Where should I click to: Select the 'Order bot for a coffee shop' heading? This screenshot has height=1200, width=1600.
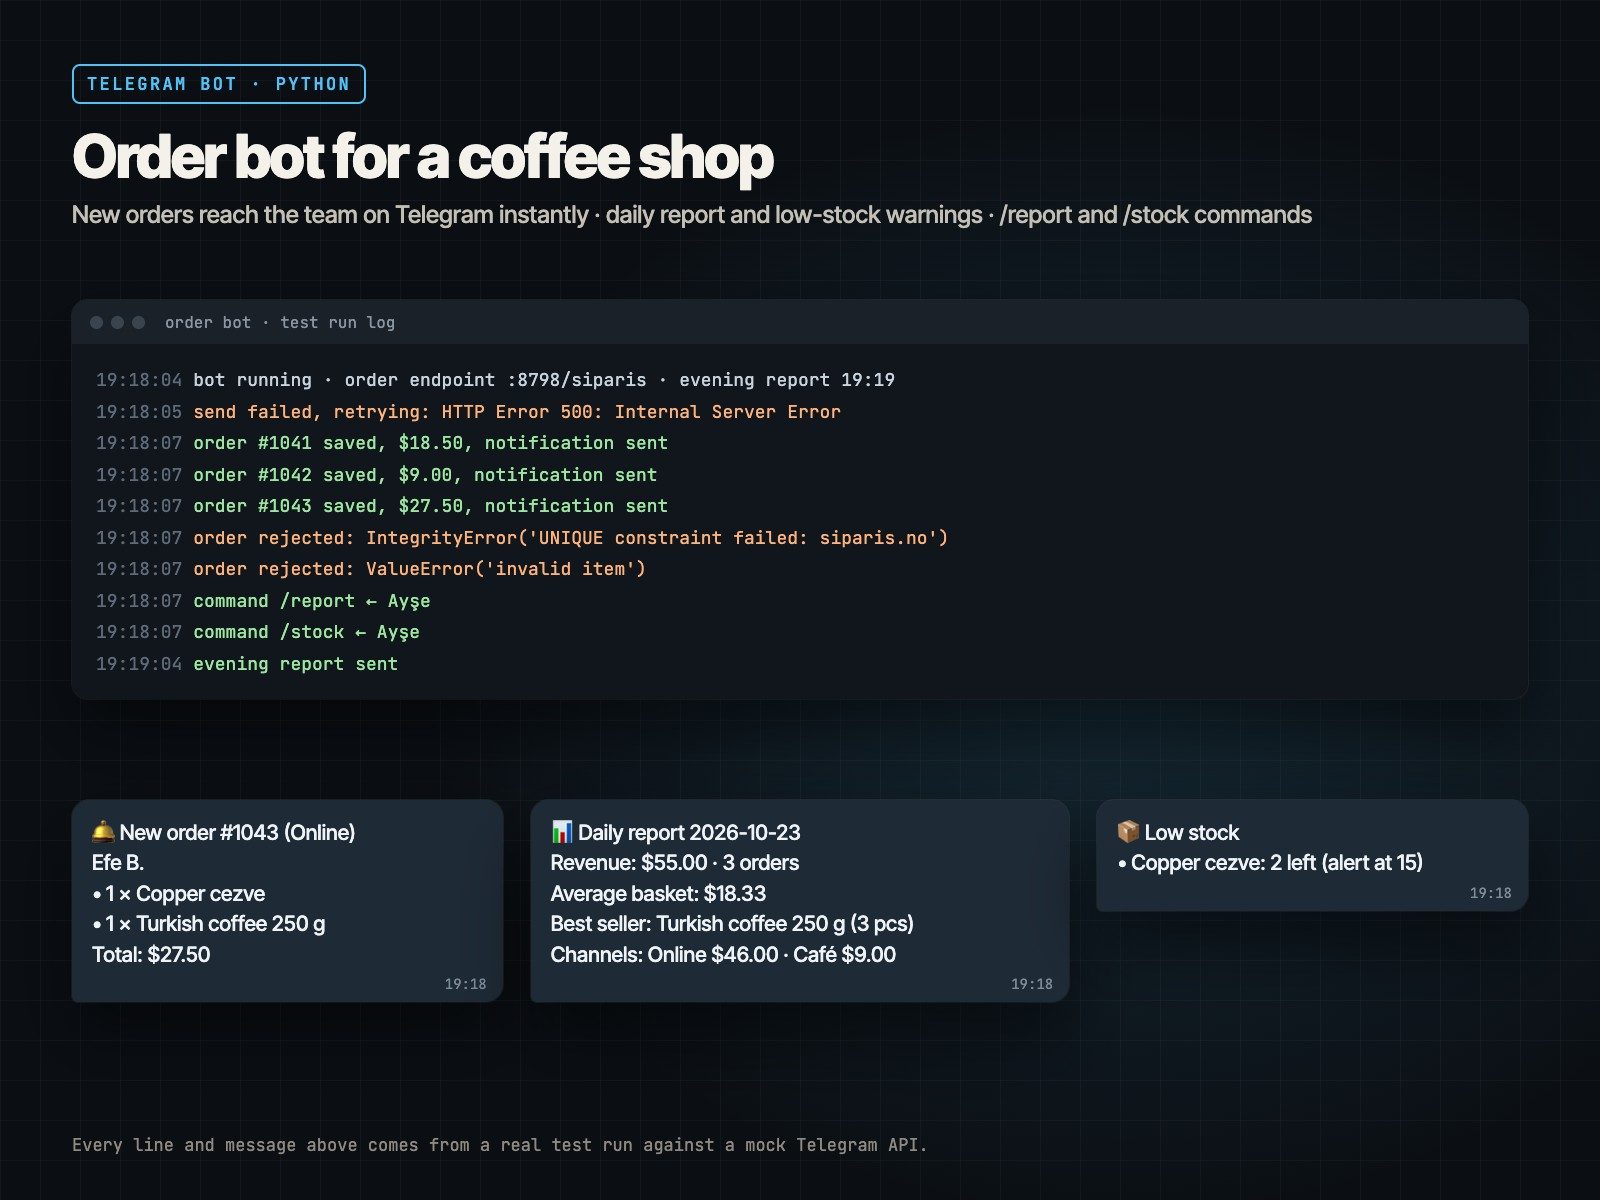click(423, 157)
